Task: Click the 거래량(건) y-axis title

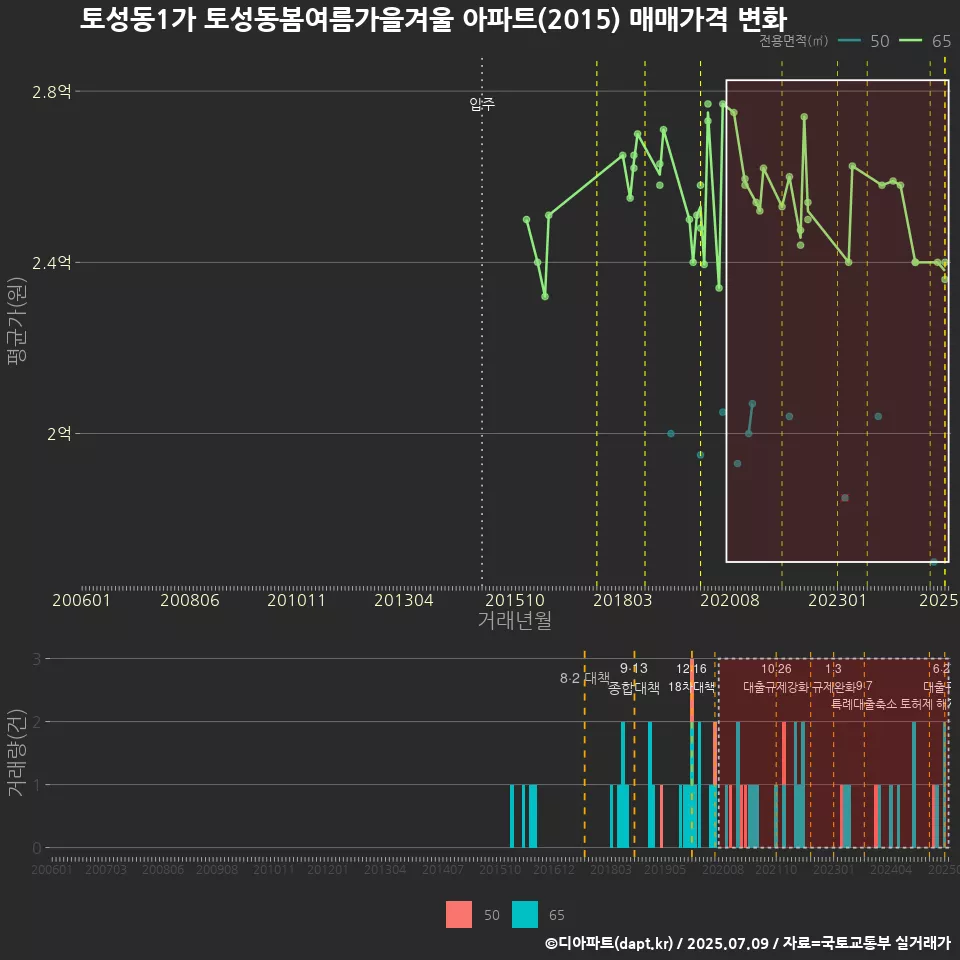Action: [17, 752]
